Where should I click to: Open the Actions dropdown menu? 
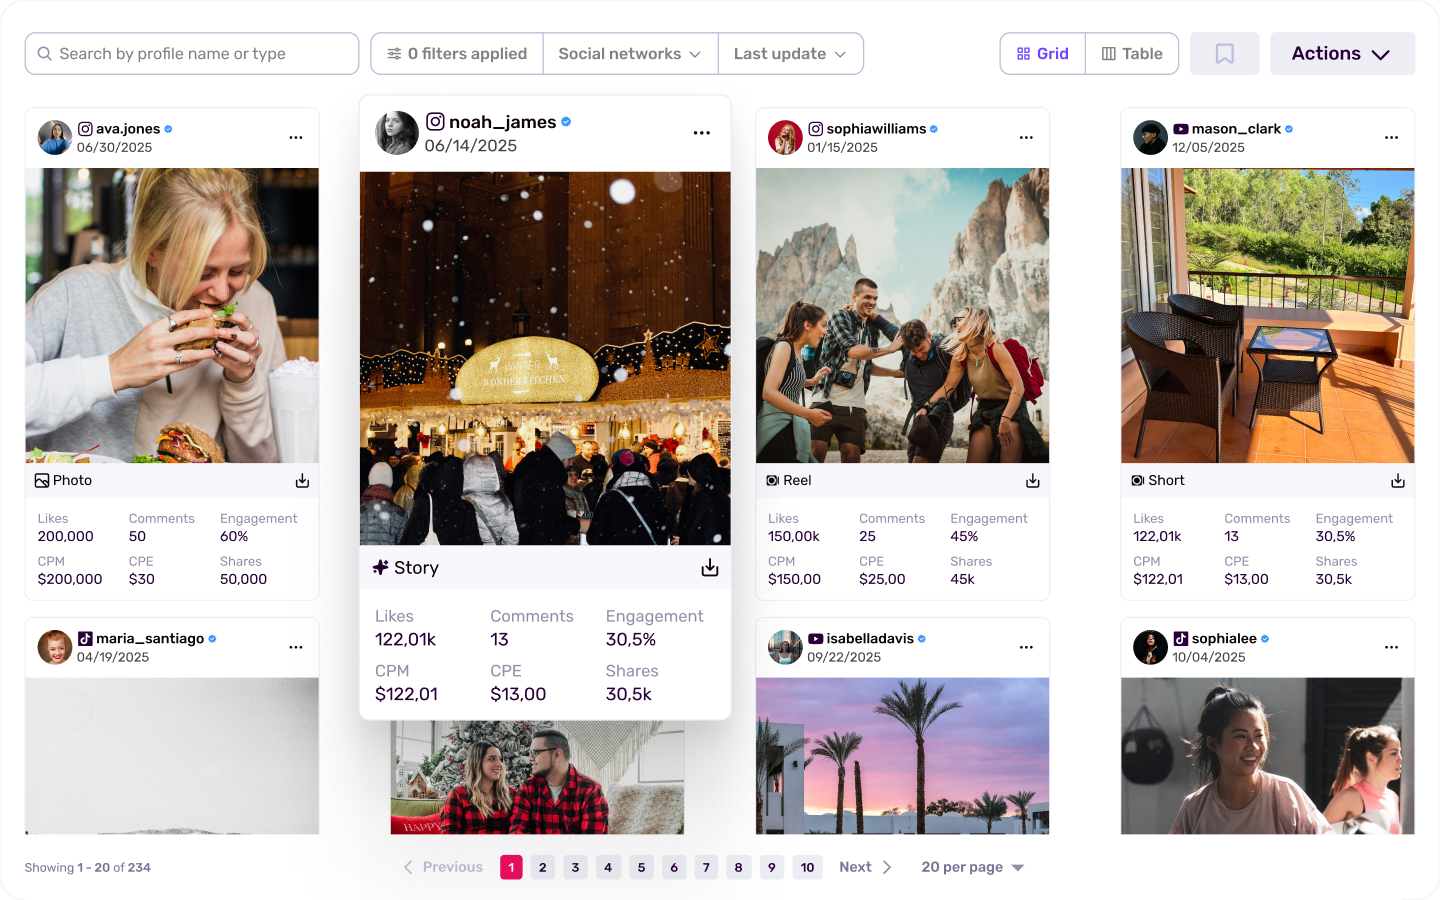point(1341,54)
